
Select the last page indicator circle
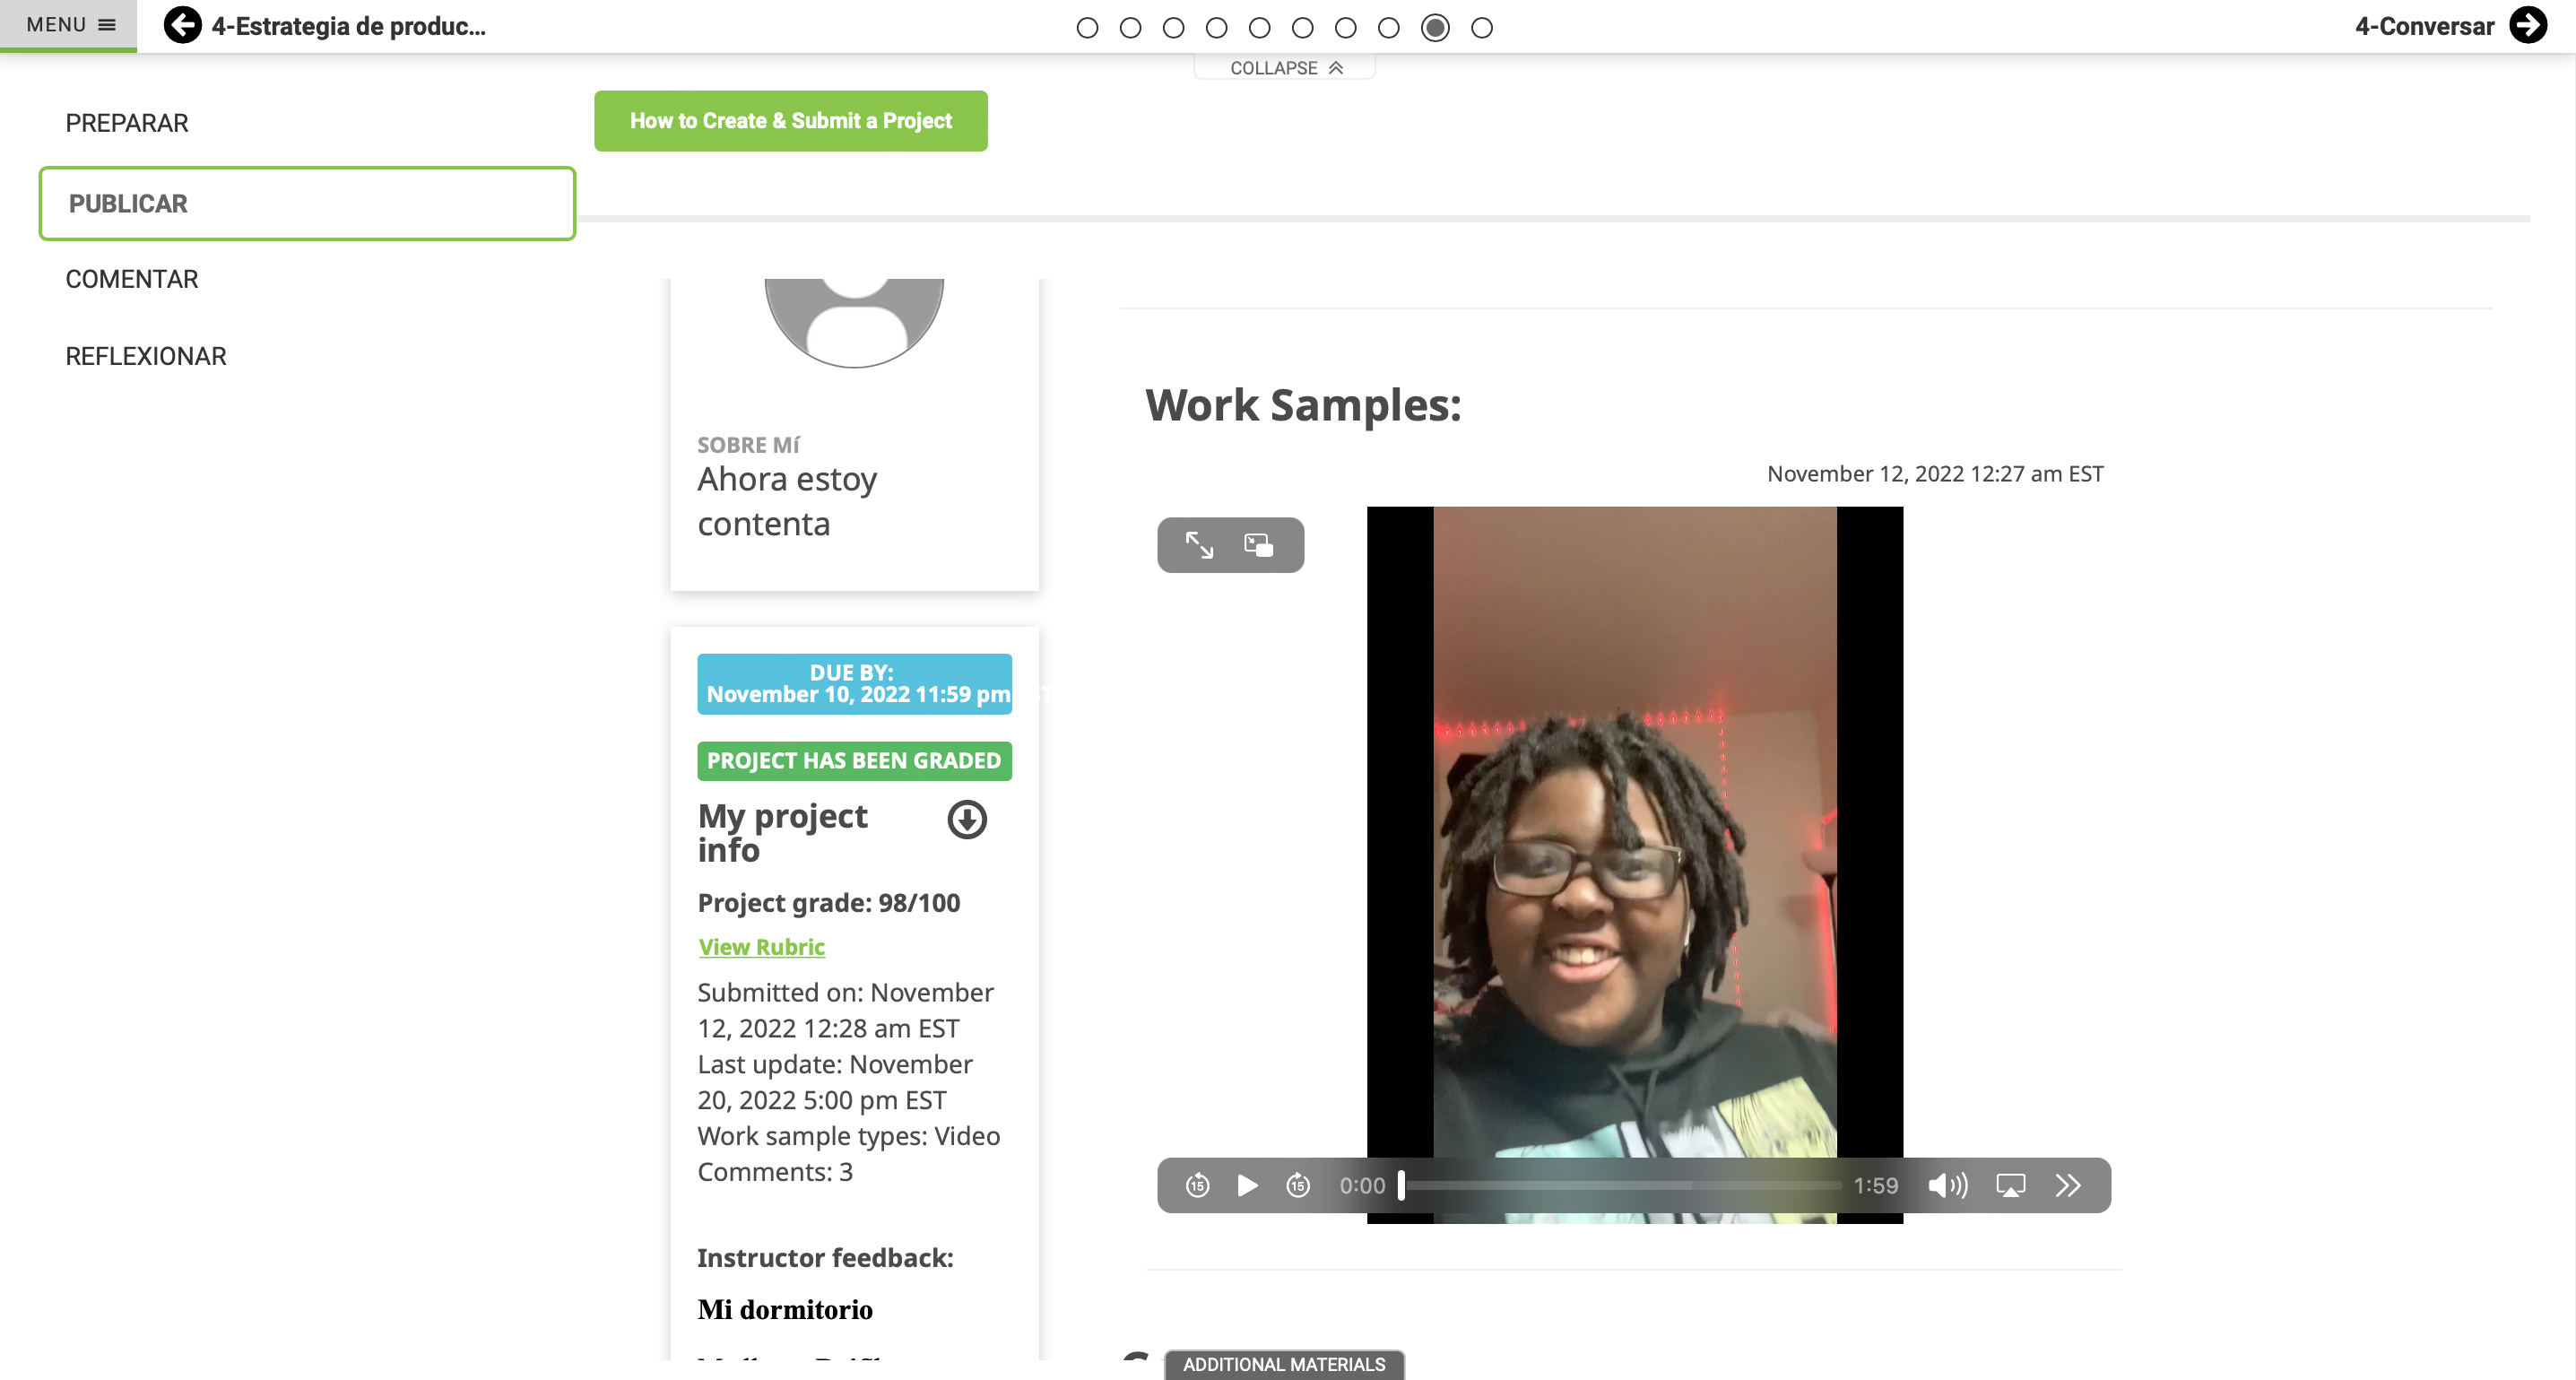[1482, 28]
